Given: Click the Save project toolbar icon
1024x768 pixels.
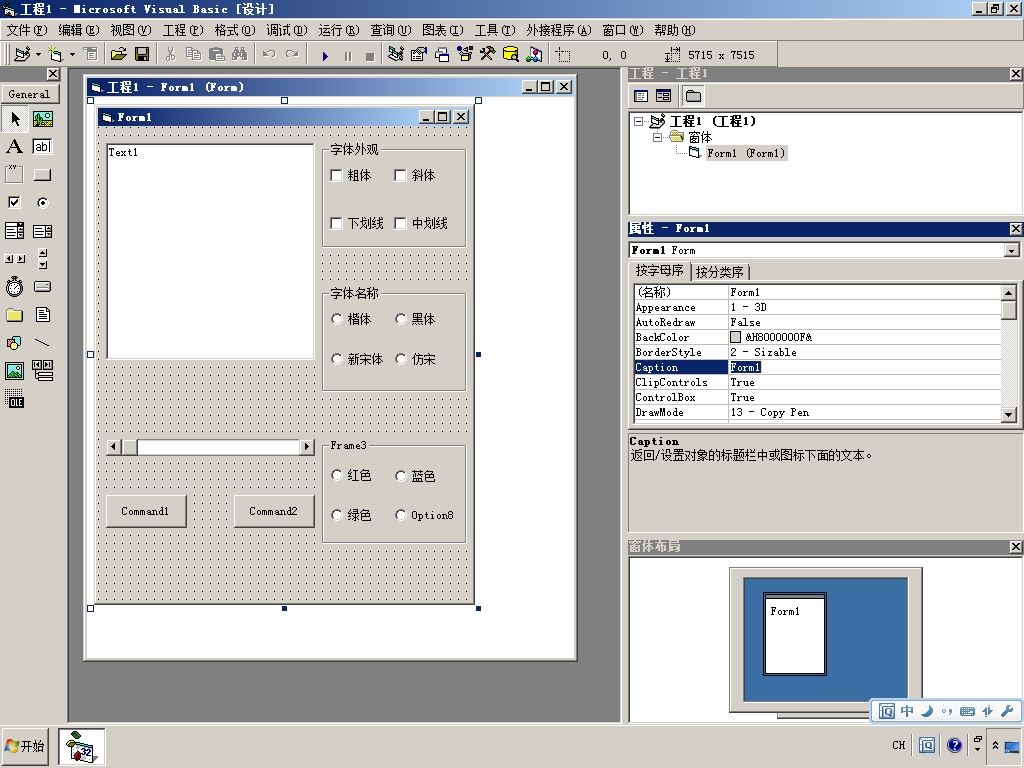Looking at the screenshot, I should [x=142, y=55].
